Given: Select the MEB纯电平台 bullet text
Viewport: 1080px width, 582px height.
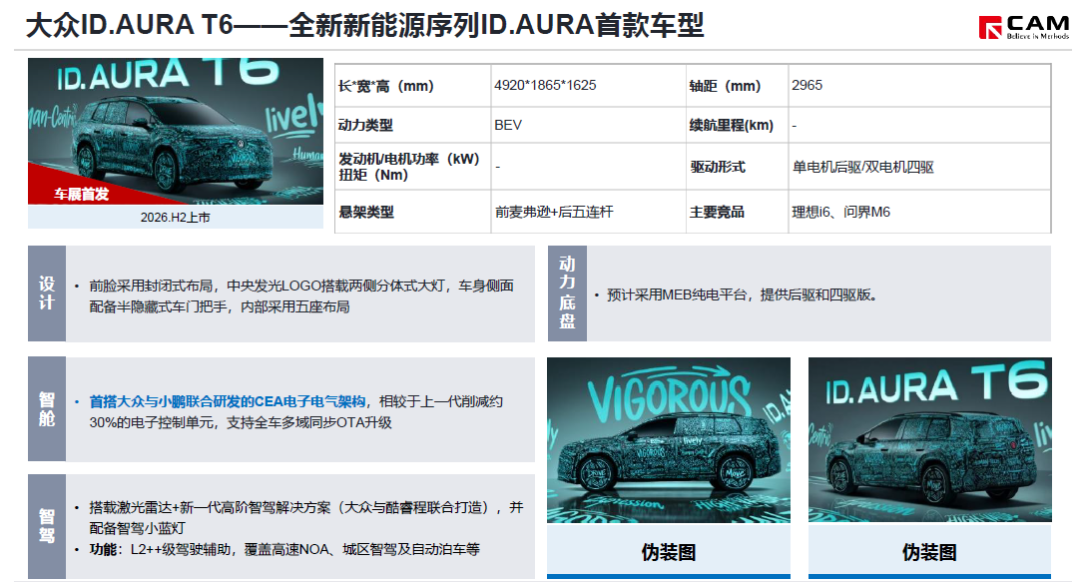Looking at the screenshot, I should 741,295.
